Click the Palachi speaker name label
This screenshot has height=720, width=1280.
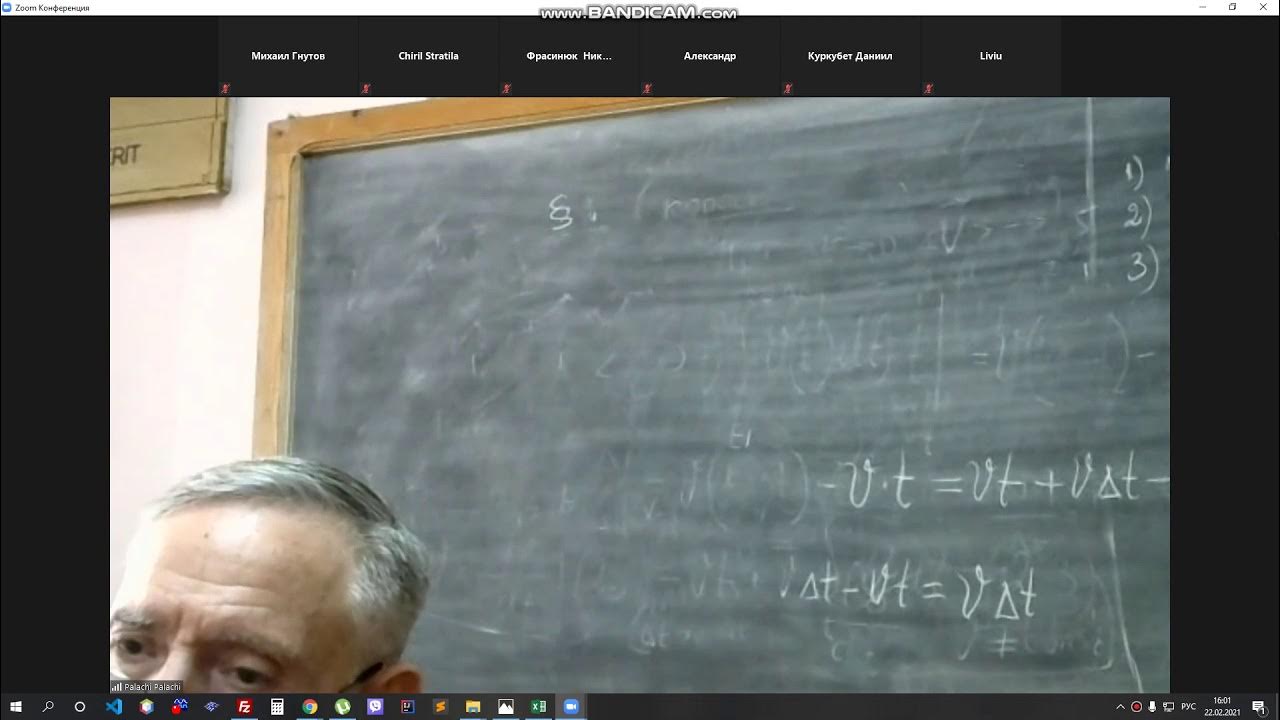(x=147, y=687)
